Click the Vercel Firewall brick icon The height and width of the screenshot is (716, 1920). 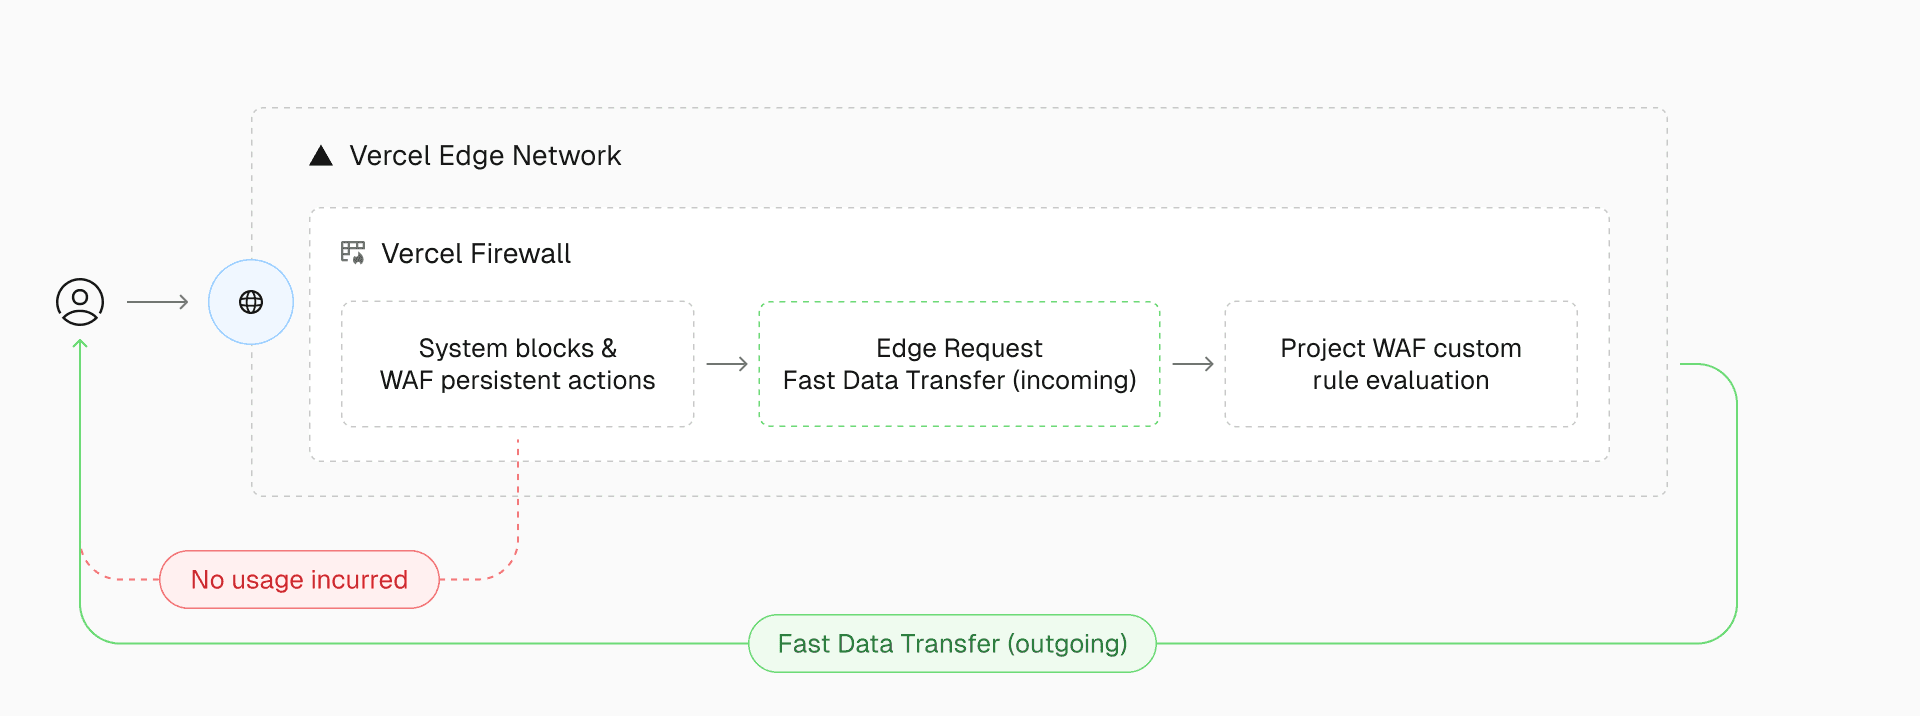coord(353,253)
